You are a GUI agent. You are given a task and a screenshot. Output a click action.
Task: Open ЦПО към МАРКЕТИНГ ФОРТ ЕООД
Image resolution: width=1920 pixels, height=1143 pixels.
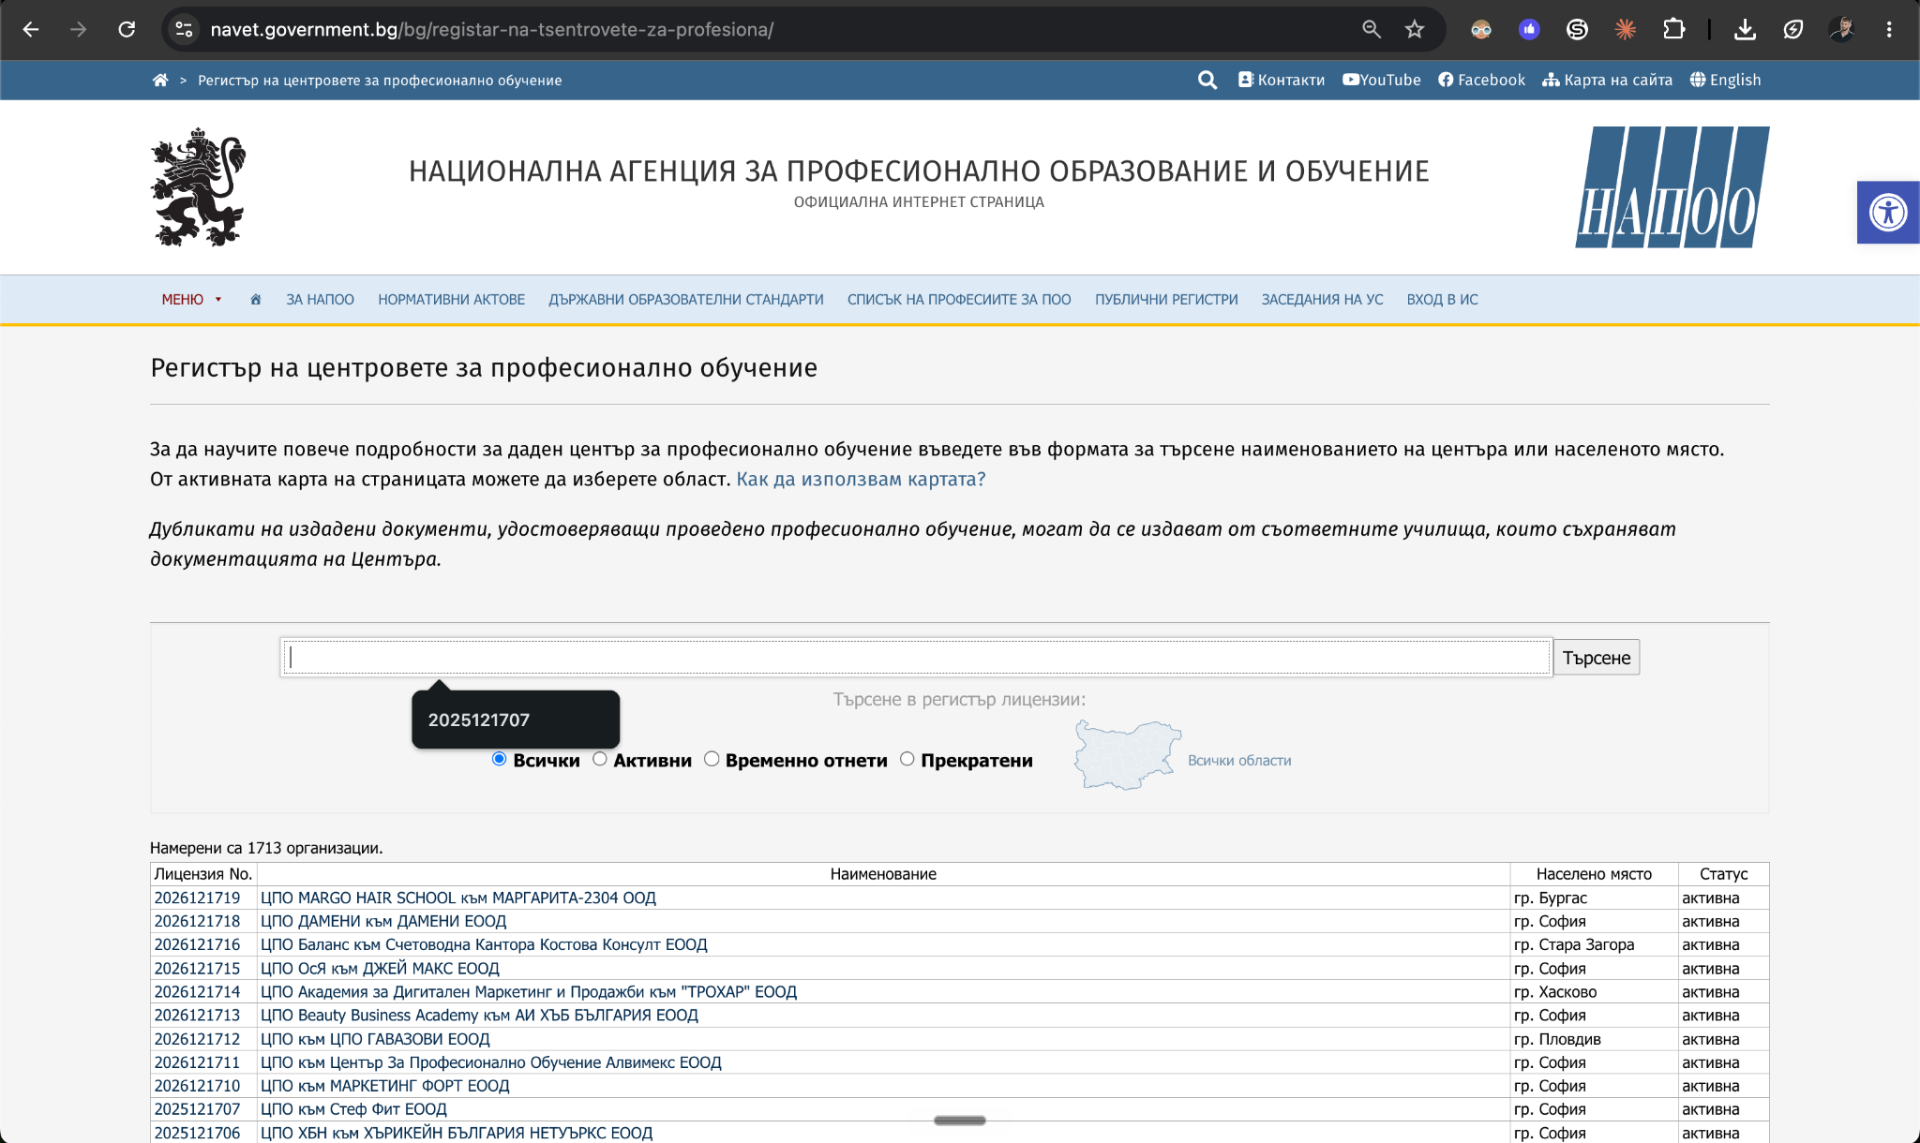[384, 1086]
